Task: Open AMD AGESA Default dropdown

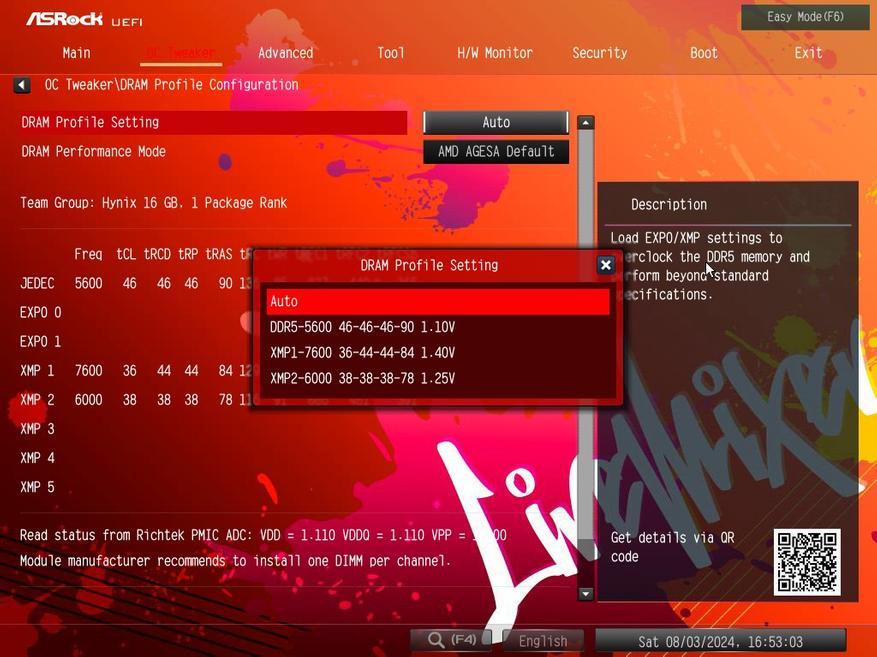Action: click(496, 152)
